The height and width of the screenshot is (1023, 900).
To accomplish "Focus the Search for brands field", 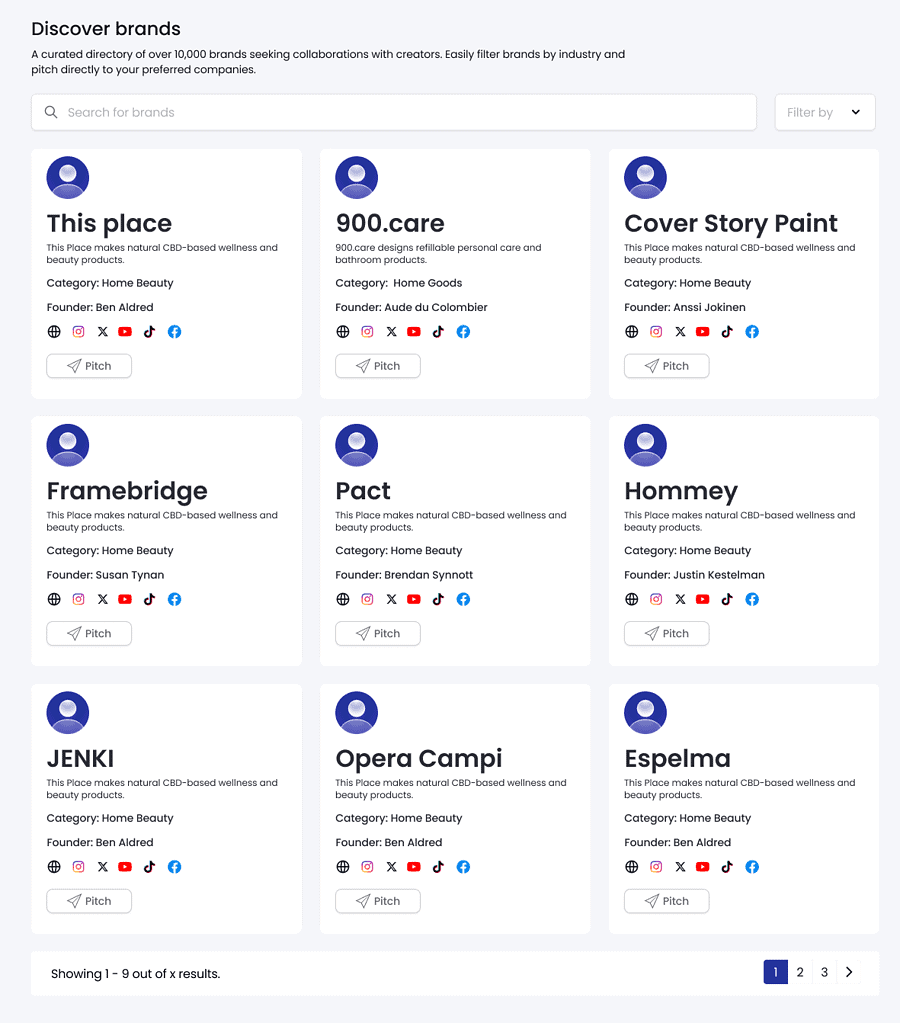I will pos(394,112).
